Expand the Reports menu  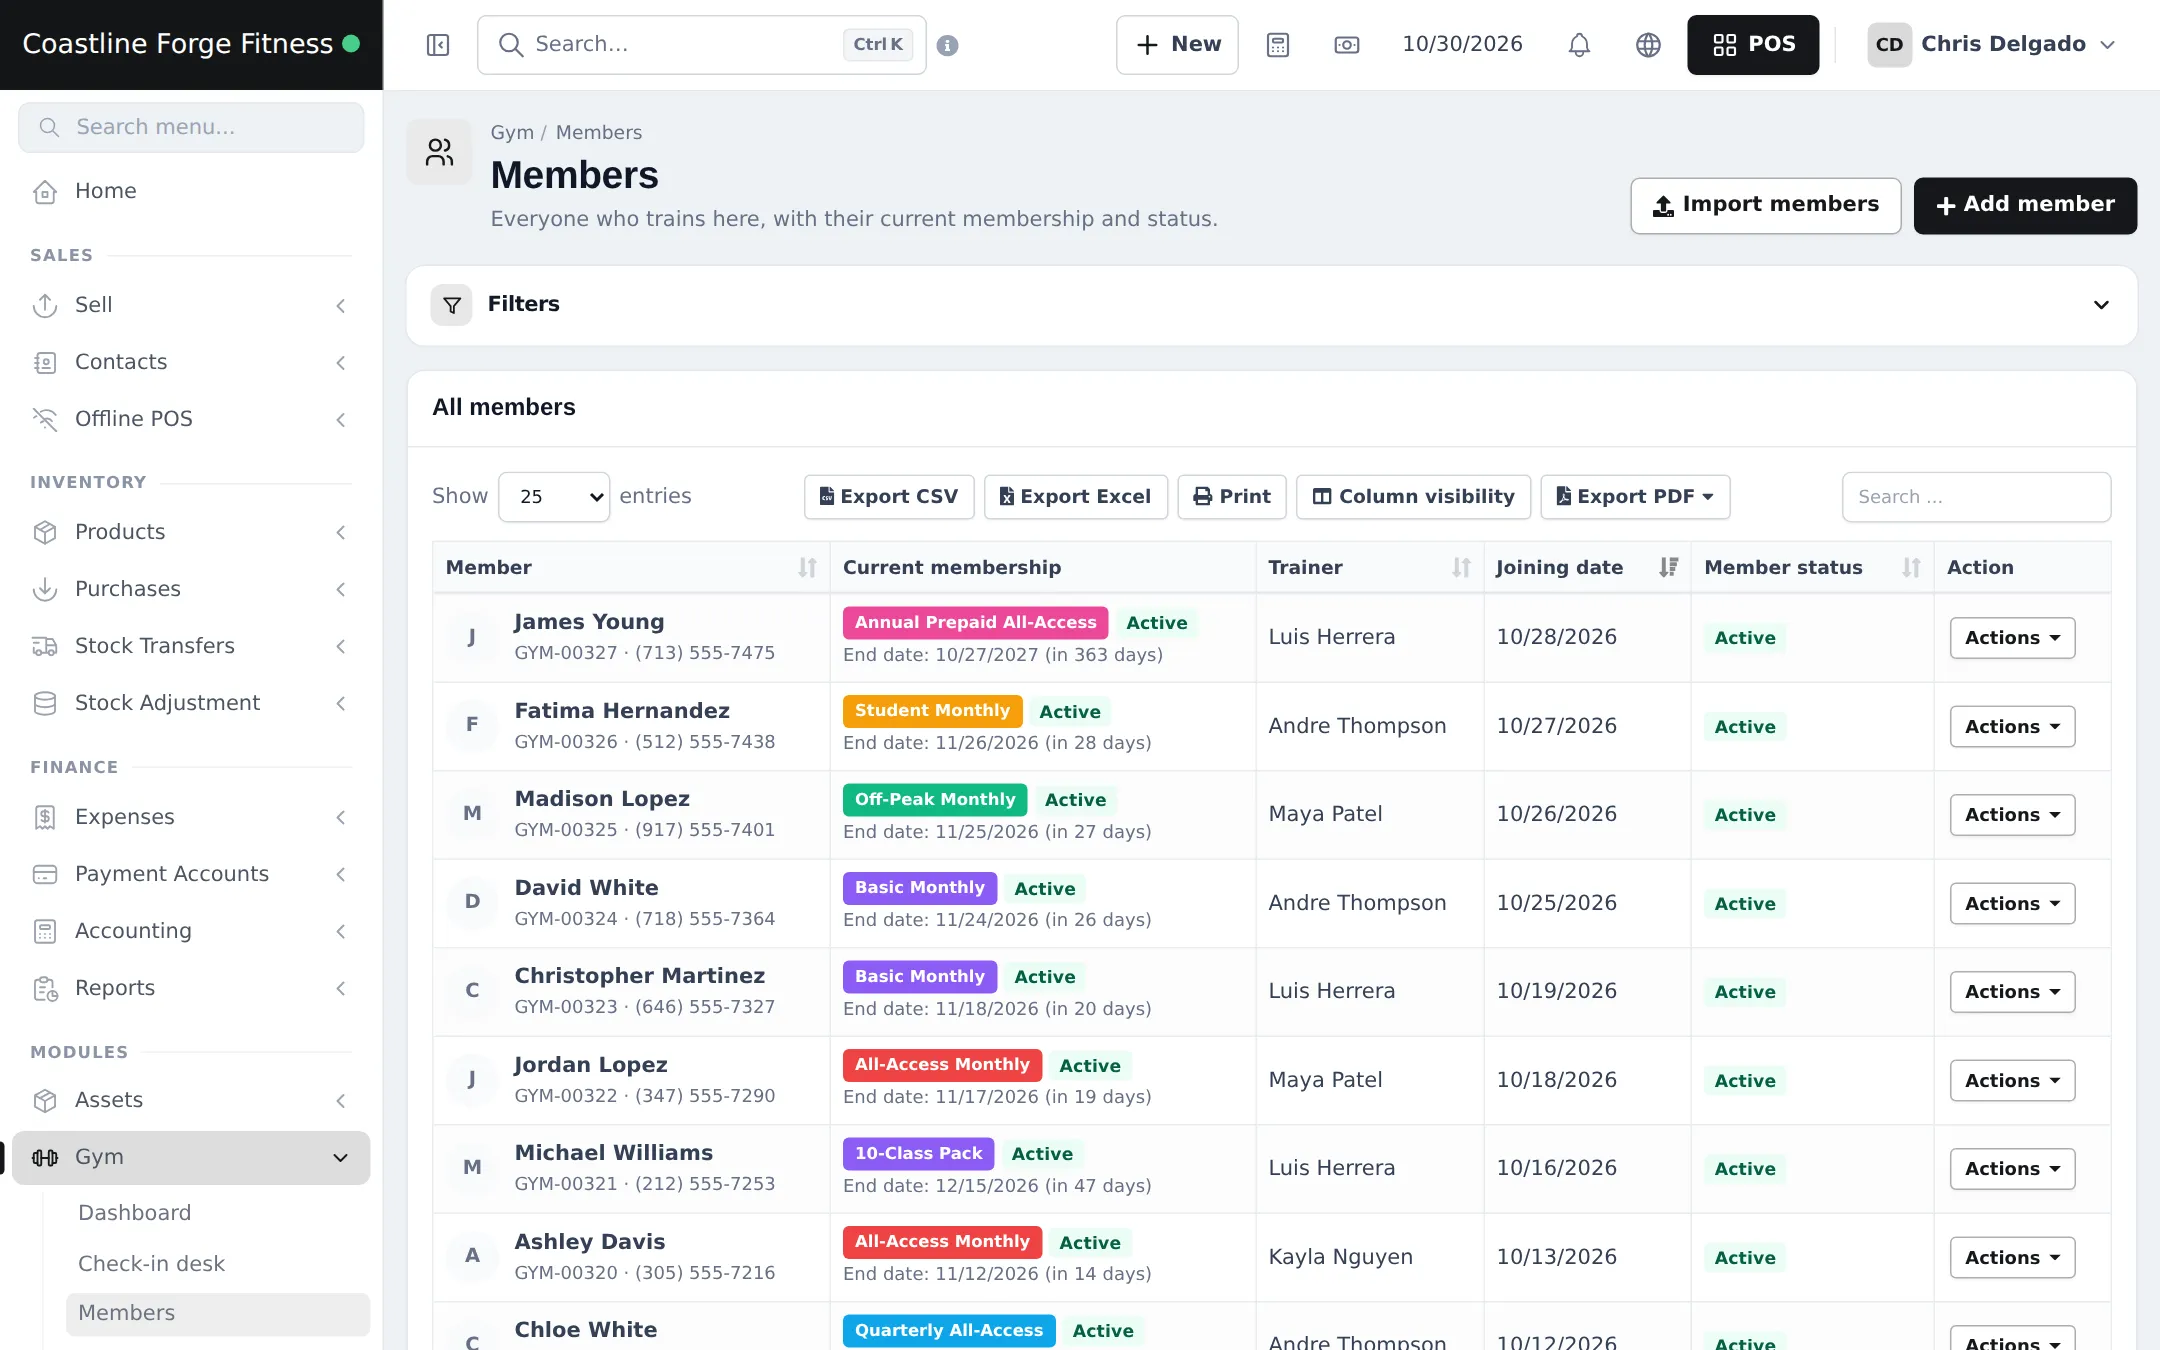pos(191,988)
